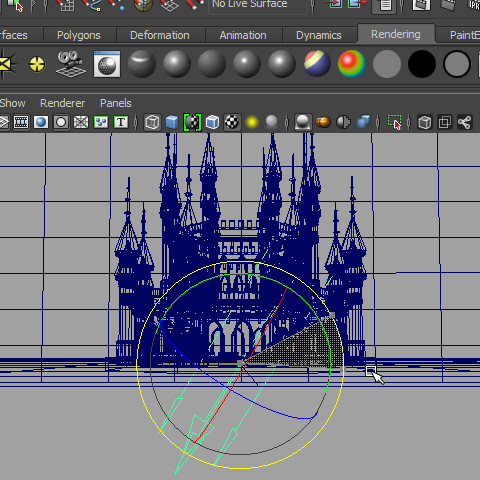This screenshot has width=480, height=480.
Task: Toggle the resolution gate display
Action: [41, 122]
